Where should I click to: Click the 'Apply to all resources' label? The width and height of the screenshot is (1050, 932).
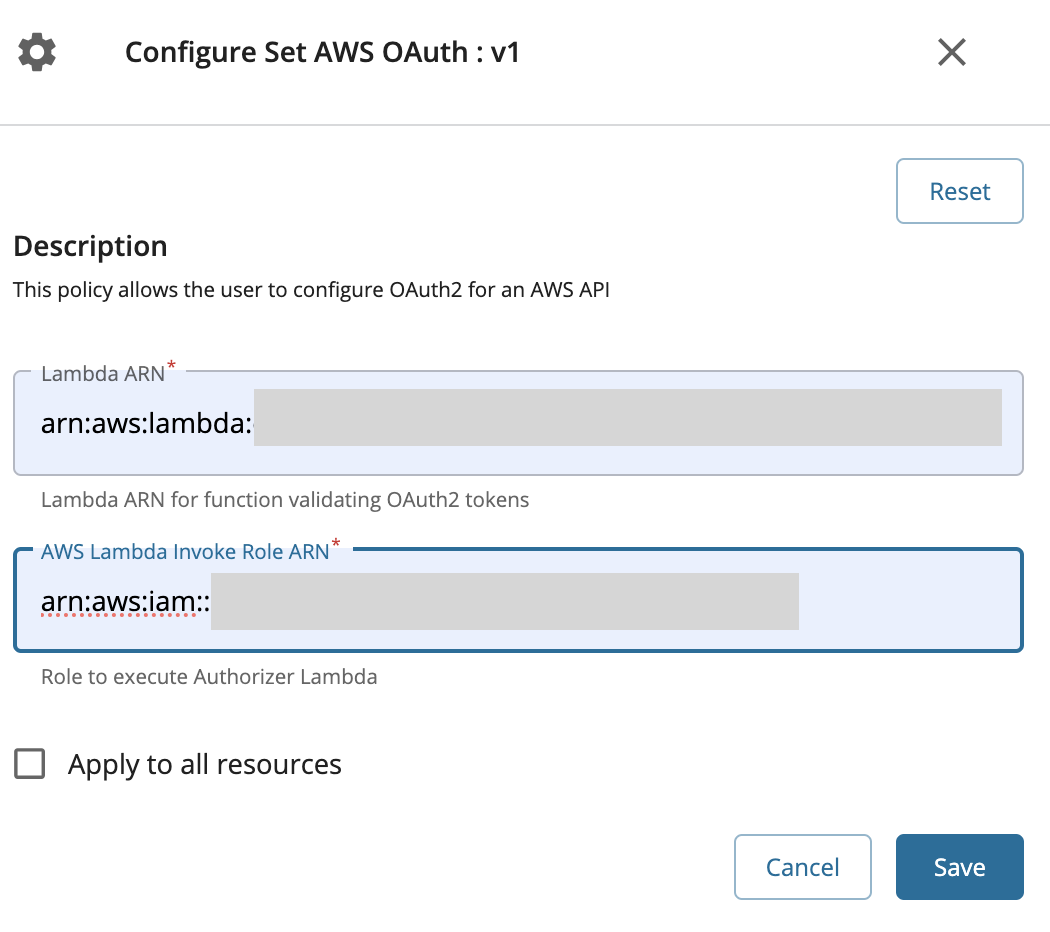pos(205,765)
